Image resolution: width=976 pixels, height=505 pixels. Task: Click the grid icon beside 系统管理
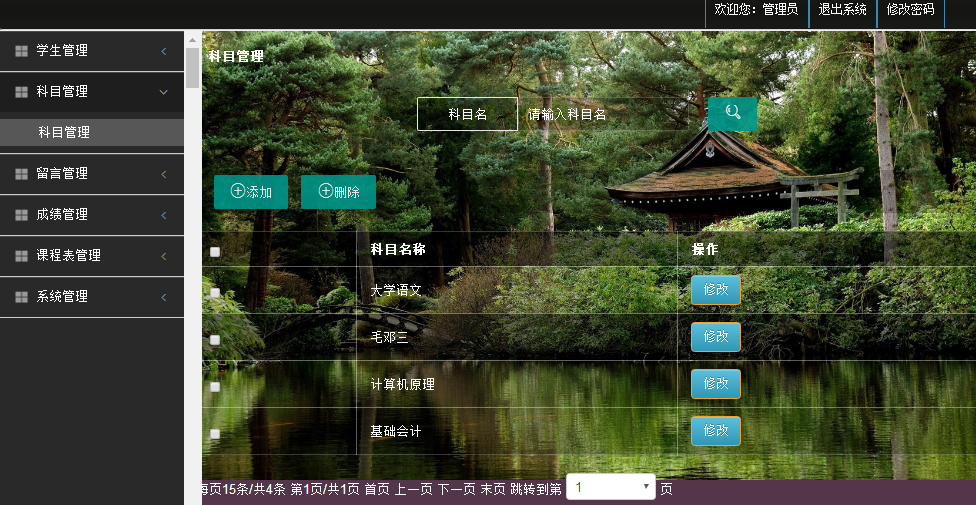(x=21, y=297)
